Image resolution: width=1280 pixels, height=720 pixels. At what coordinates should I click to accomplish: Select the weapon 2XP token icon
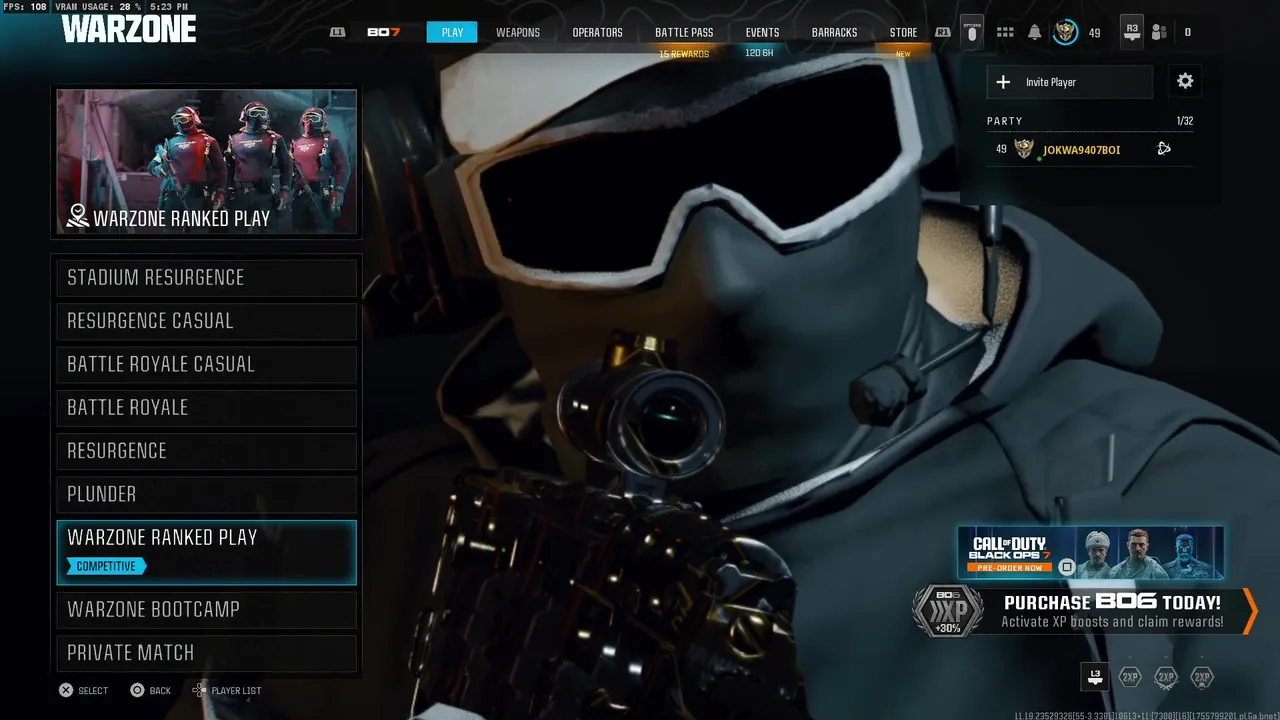(1166, 677)
